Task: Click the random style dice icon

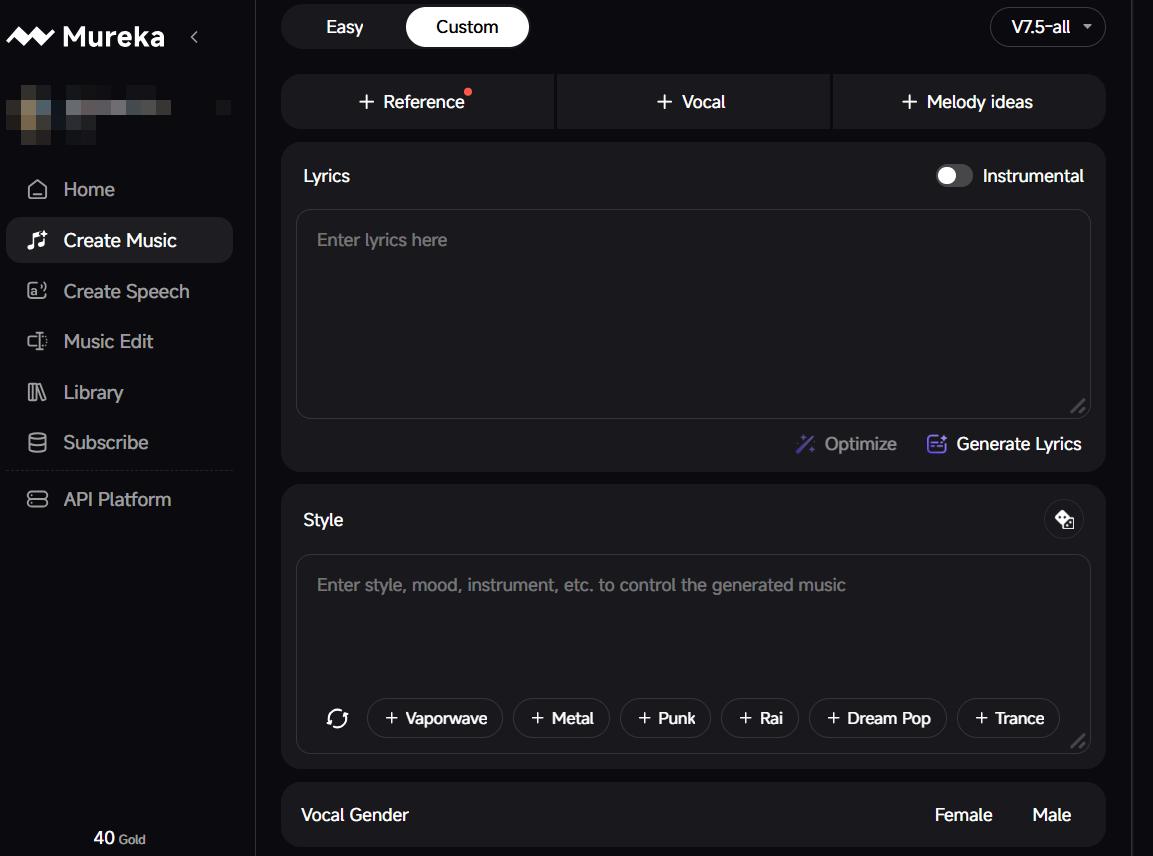Action: [1064, 520]
